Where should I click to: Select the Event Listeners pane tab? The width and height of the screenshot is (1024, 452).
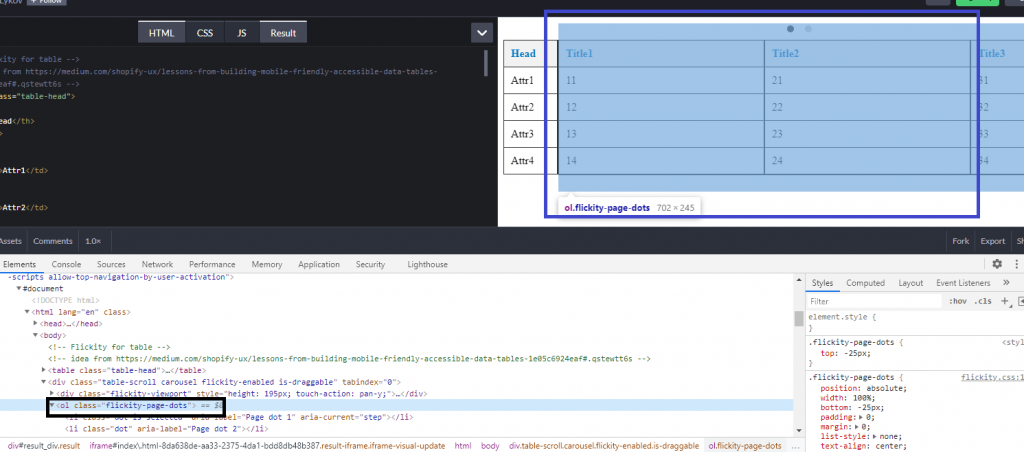tap(963, 283)
